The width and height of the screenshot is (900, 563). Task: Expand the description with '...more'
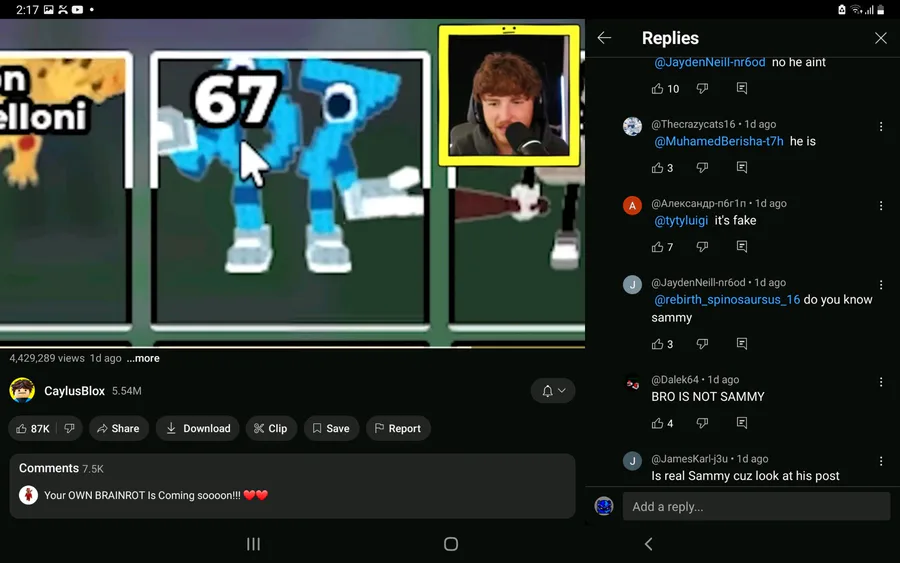click(x=143, y=358)
